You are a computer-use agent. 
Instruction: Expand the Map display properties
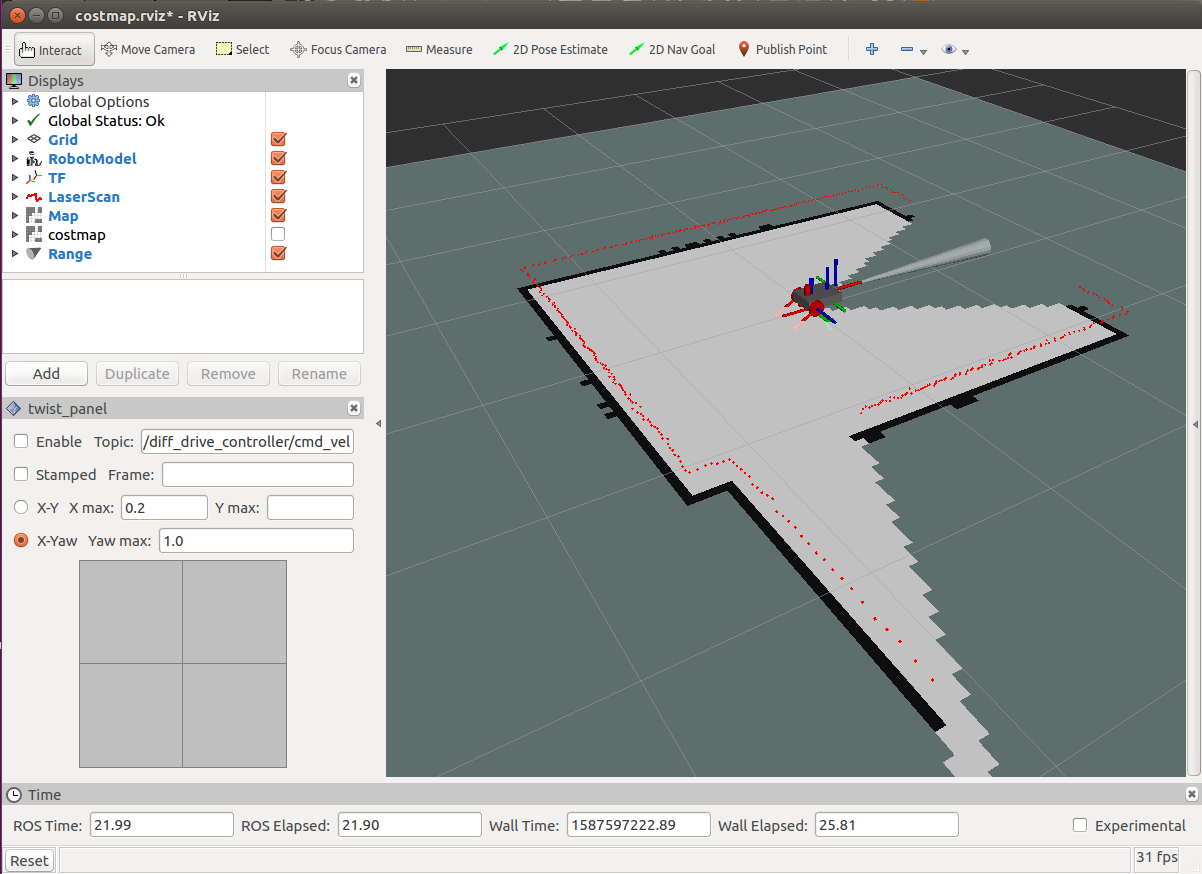point(14,215)
